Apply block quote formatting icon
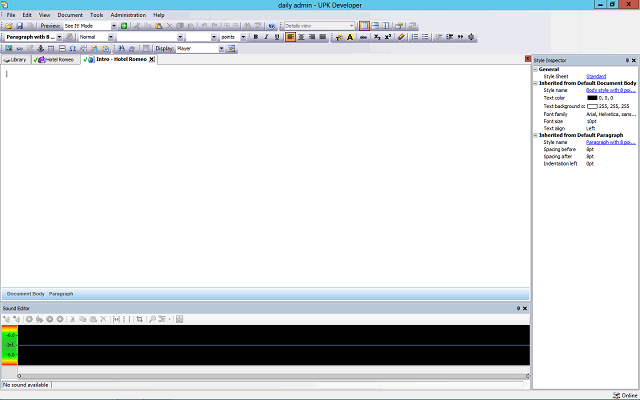 pos(460,37)
